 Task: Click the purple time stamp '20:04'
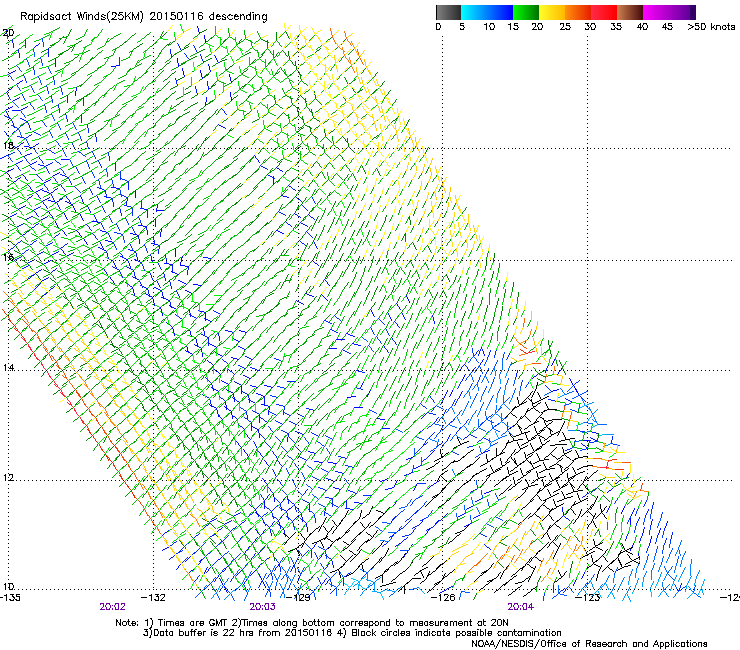click(x=521, y=607)
